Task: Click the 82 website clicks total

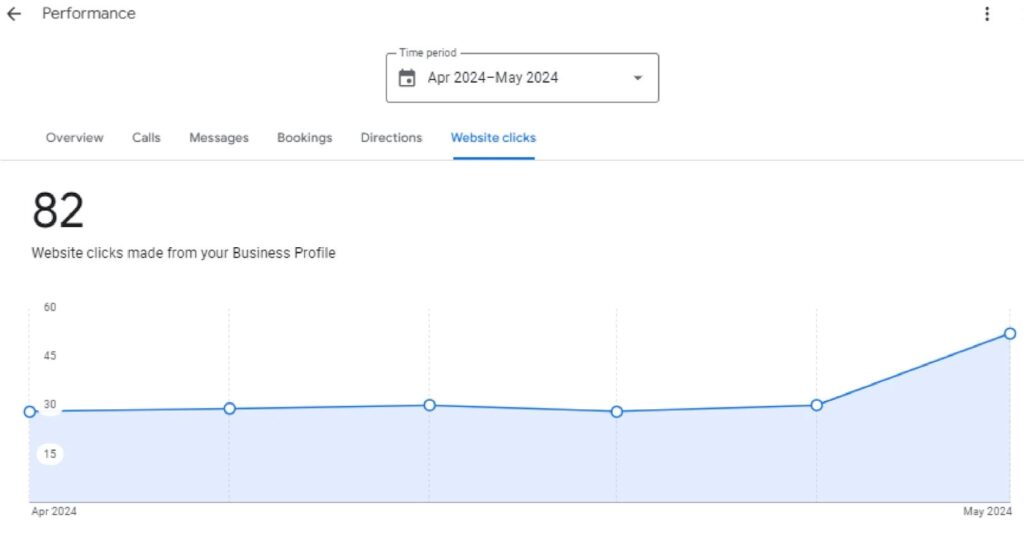Action: tap(58, 211)
